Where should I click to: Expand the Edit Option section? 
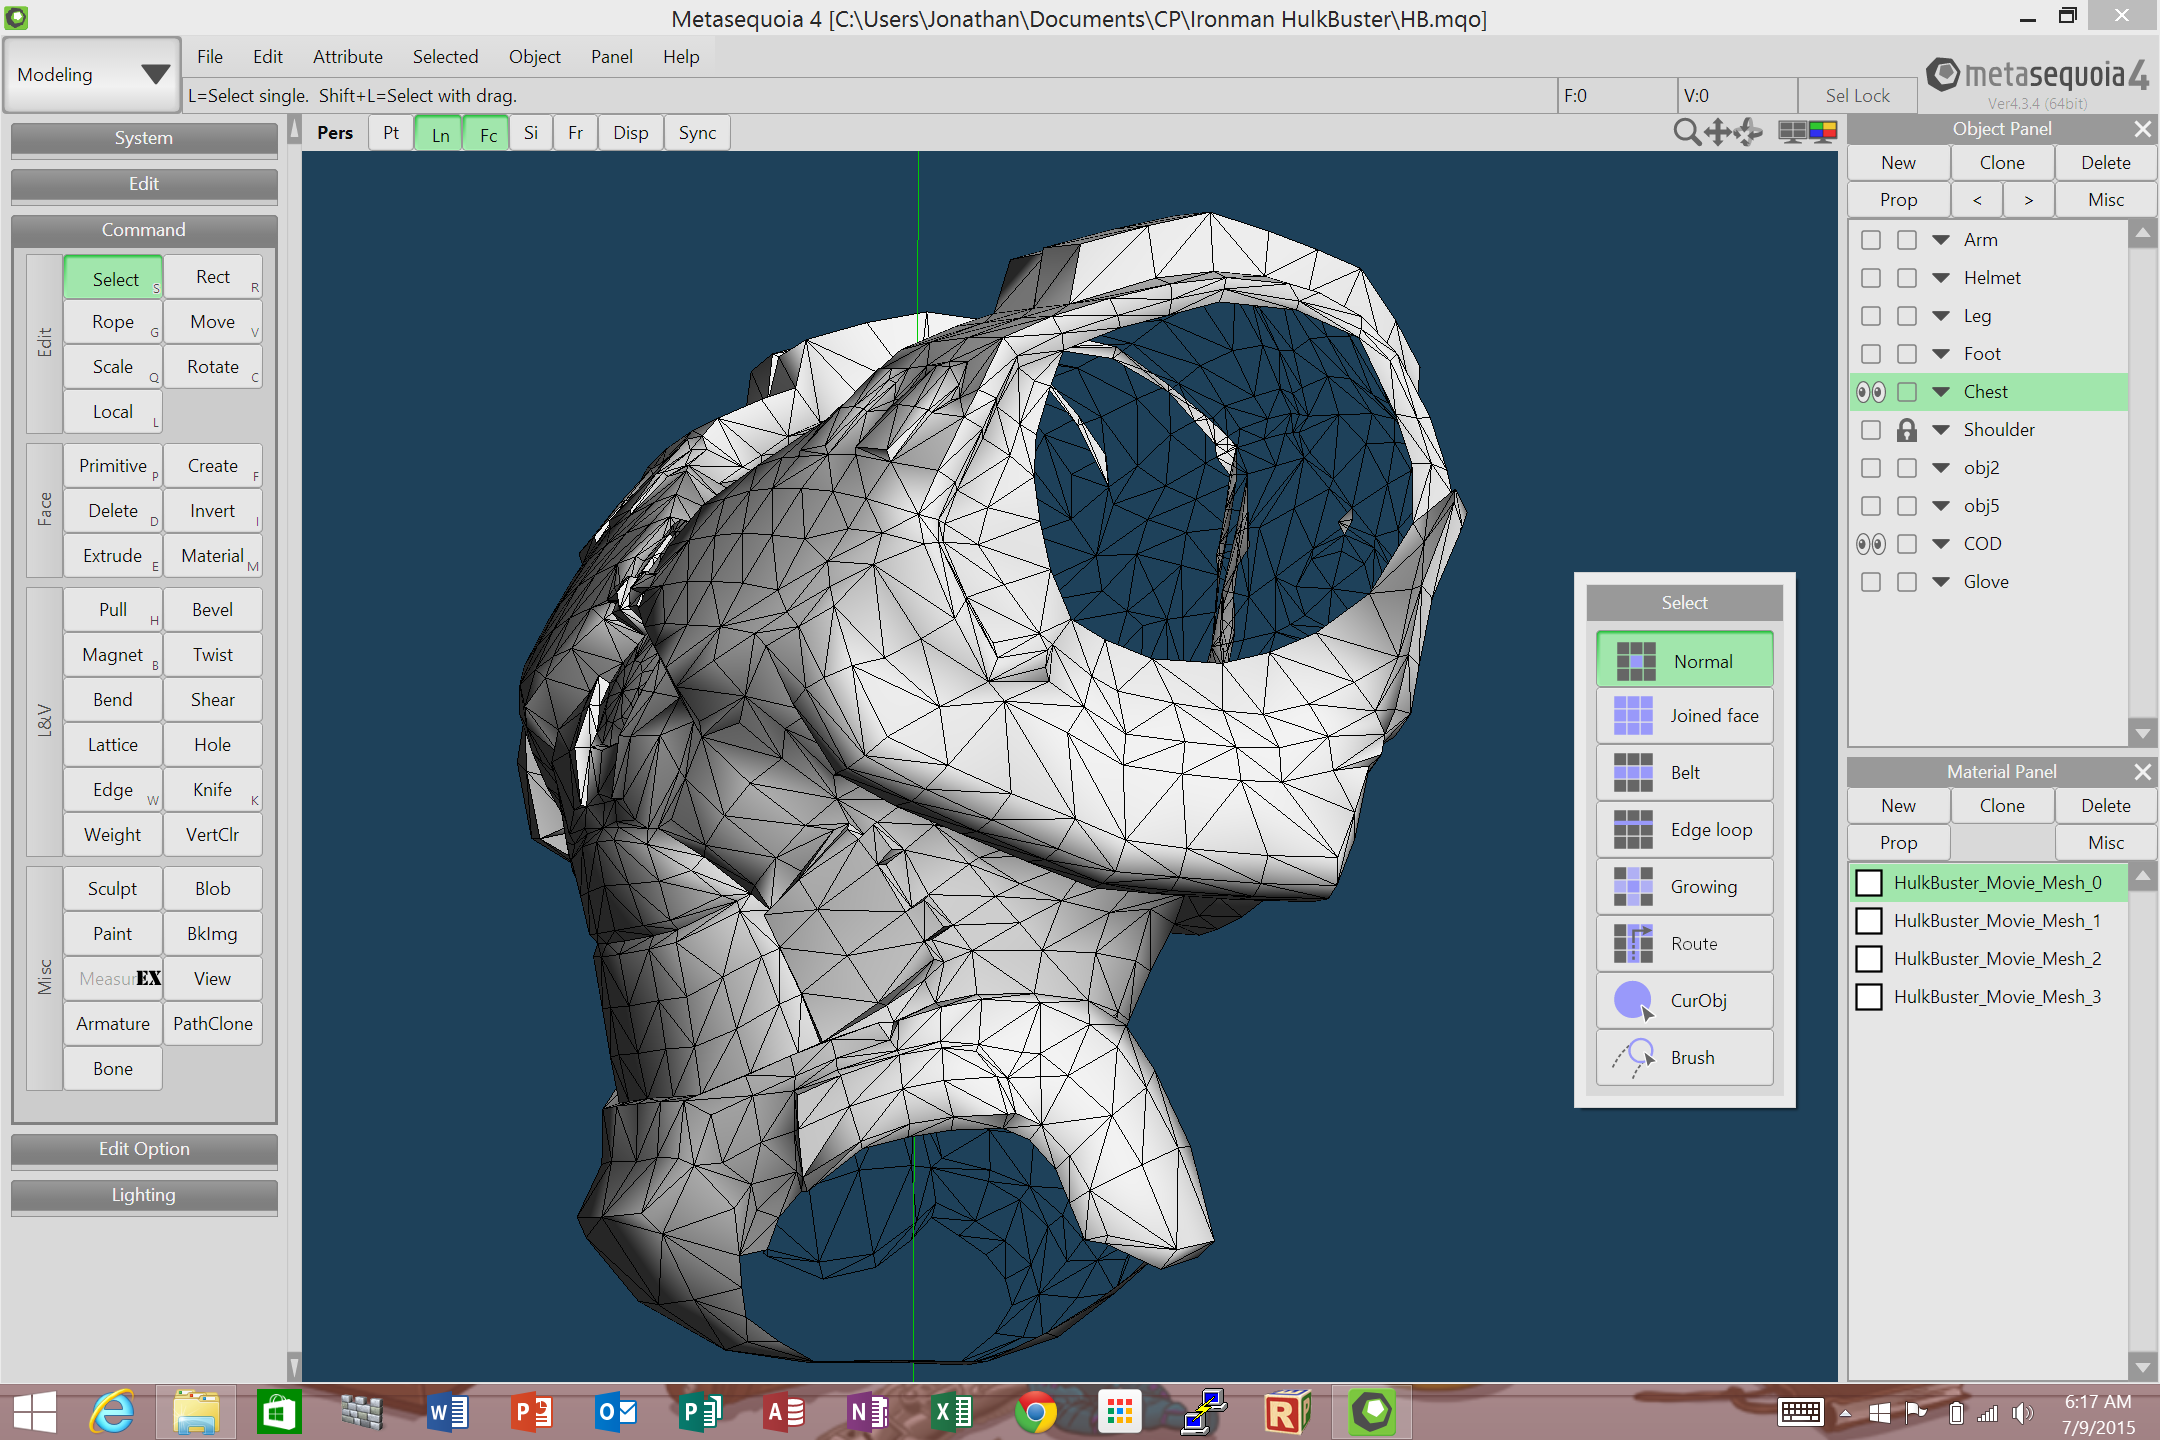coord(144,1149)
